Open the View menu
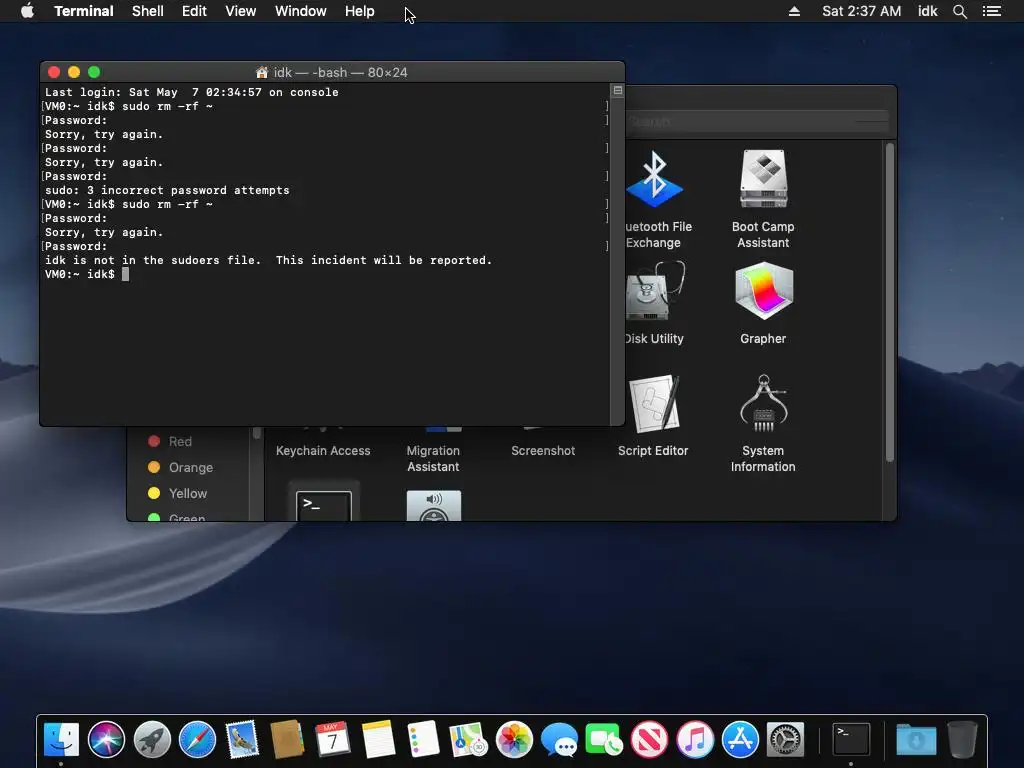Image resolution: width=1024 pixels, height=768 pixels. [x=240, y=11]
